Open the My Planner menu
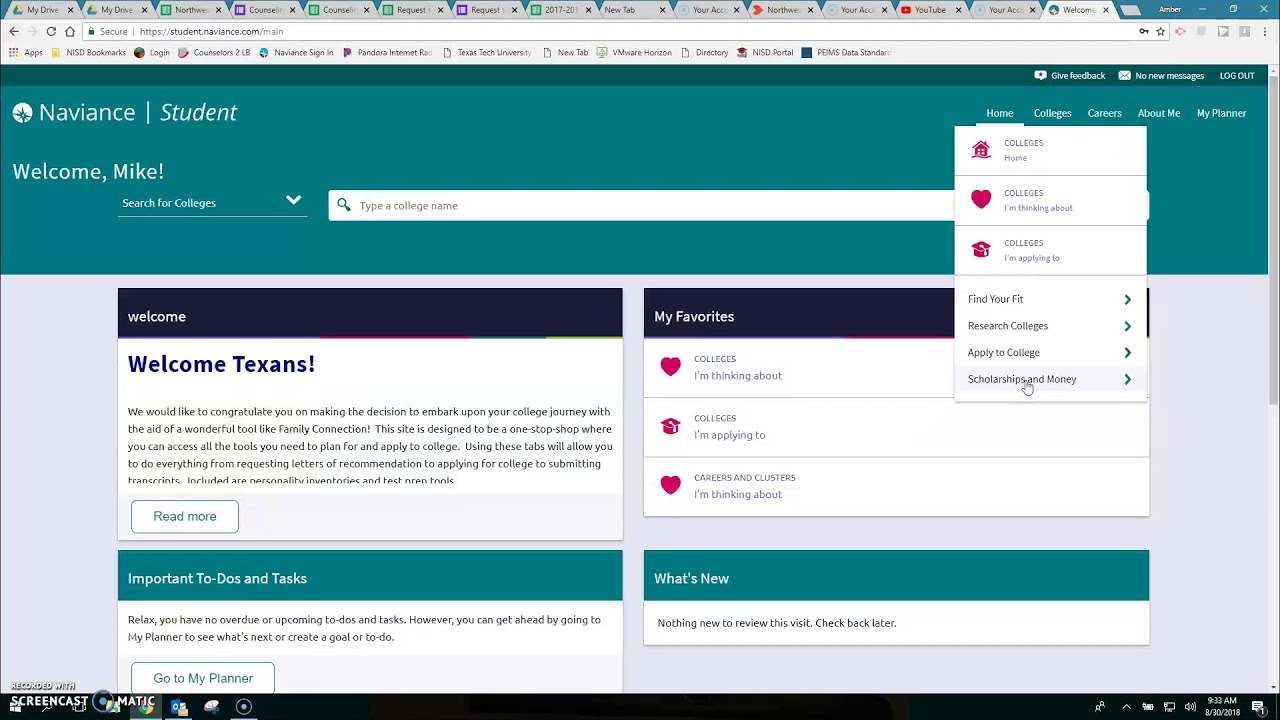The height and width of the screenshot is (720, 1280). [1221, 113]
